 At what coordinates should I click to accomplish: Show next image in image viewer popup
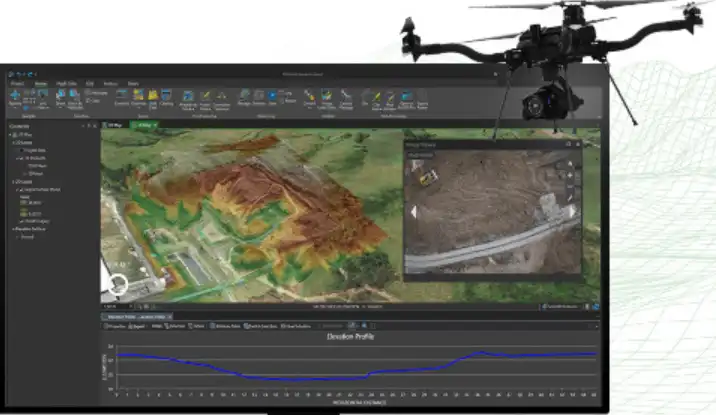[572, 211]
